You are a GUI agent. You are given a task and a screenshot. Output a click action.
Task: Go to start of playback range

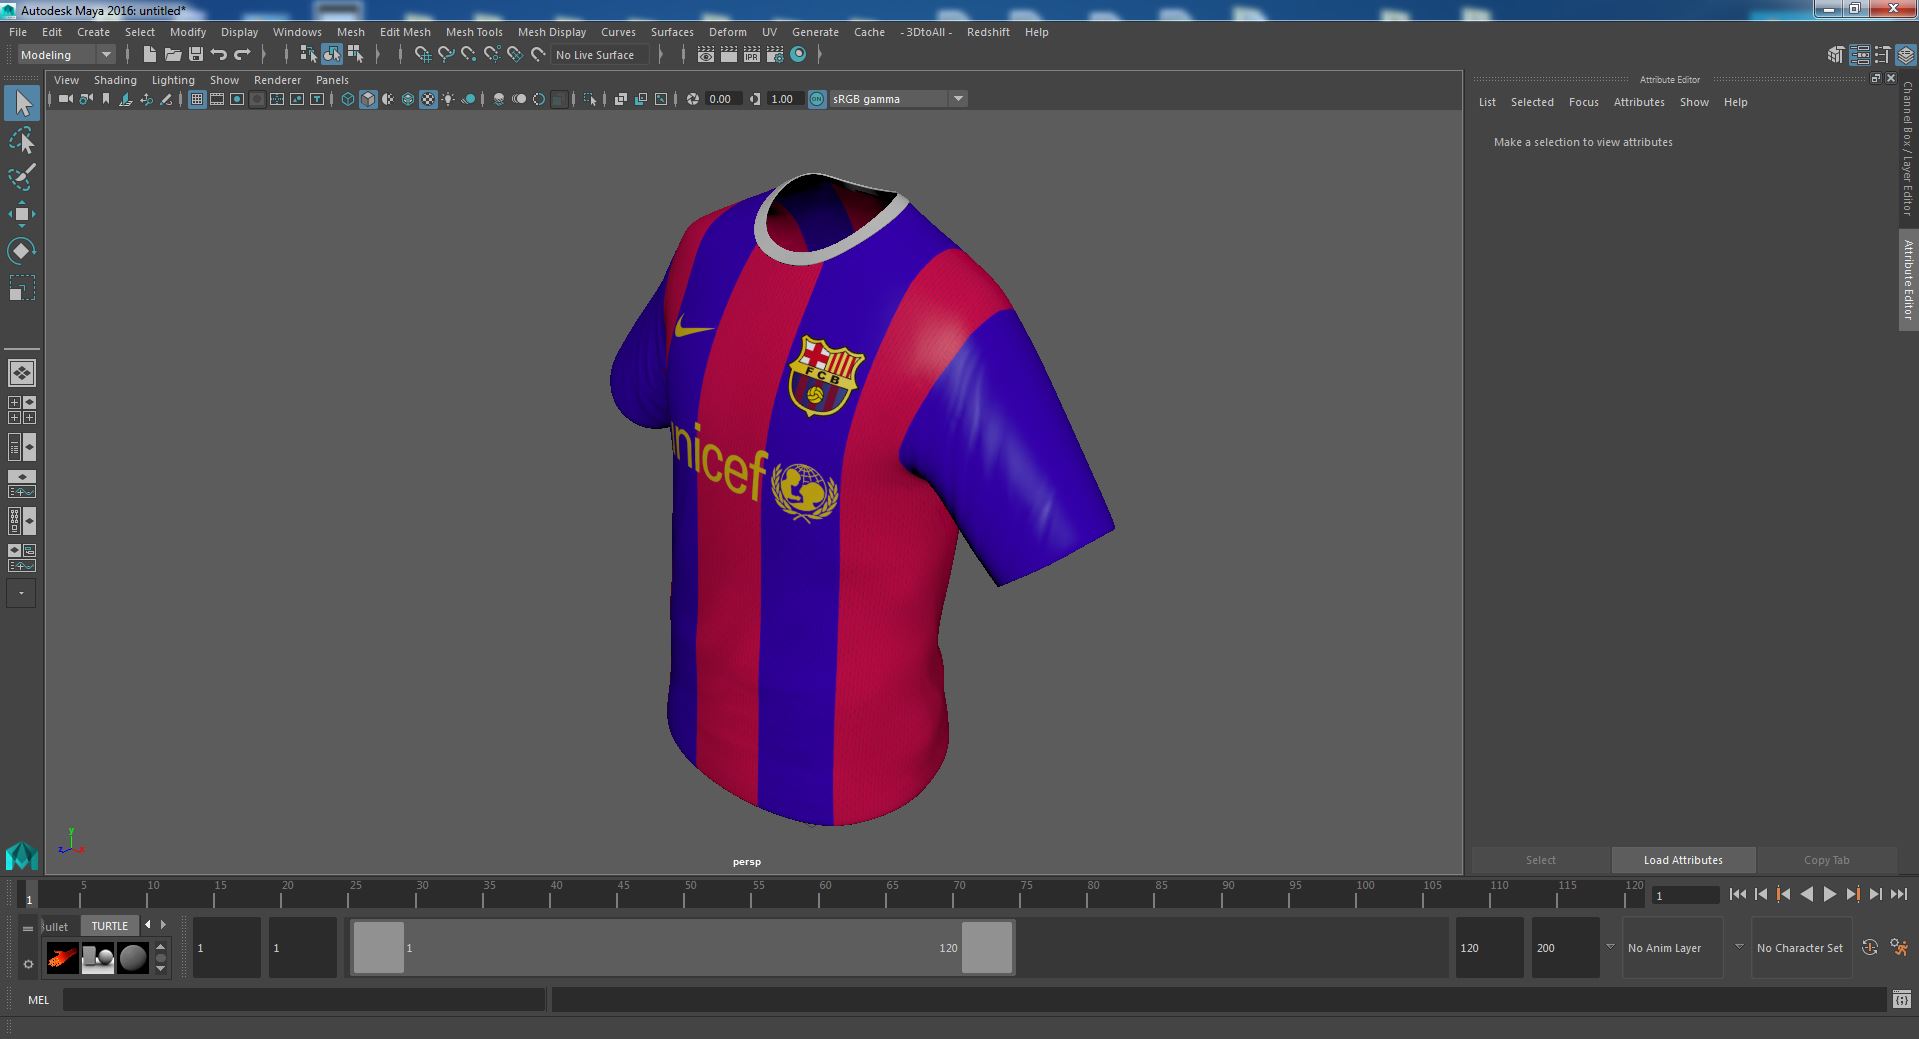(x=1737, y=895)
